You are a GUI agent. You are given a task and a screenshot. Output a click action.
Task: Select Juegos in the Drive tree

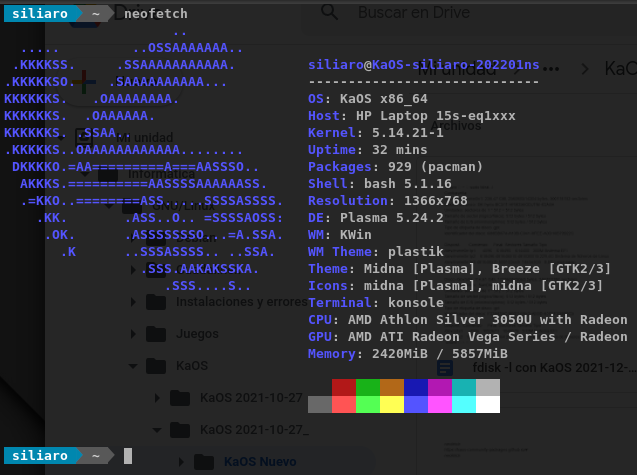[x=197, y=334]
